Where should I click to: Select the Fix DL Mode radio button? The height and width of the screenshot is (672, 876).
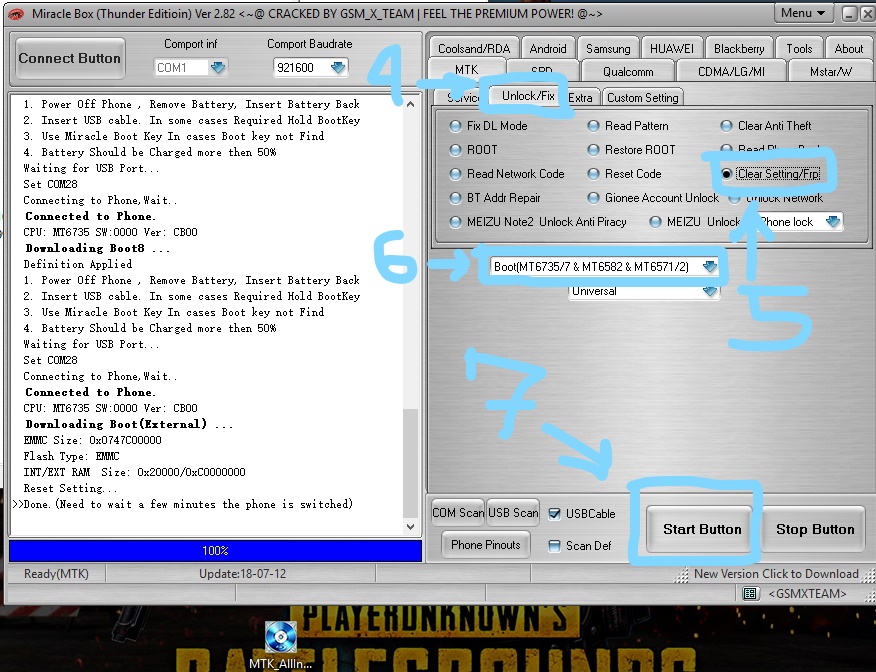pos(455,126)
